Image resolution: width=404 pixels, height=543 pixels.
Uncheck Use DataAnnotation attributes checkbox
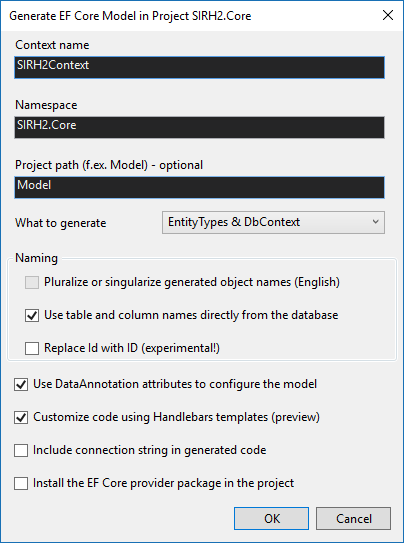tap(21, 384)
